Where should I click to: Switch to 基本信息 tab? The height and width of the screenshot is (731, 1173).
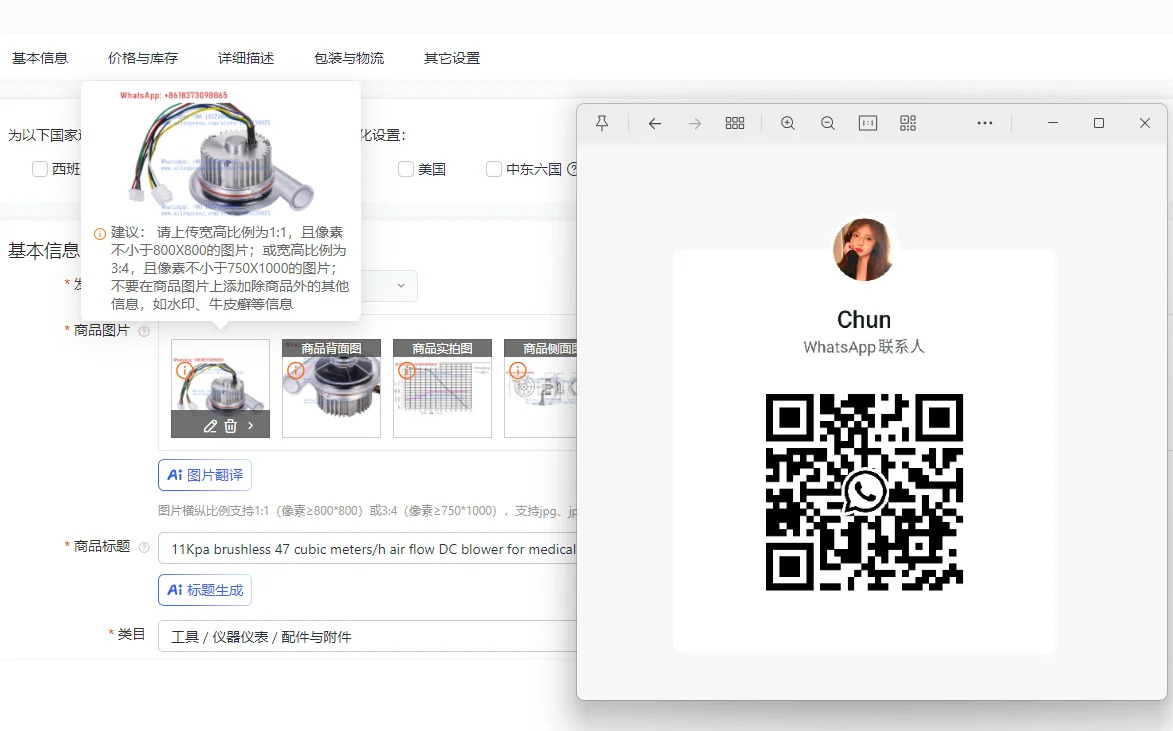tap(40, 58)
